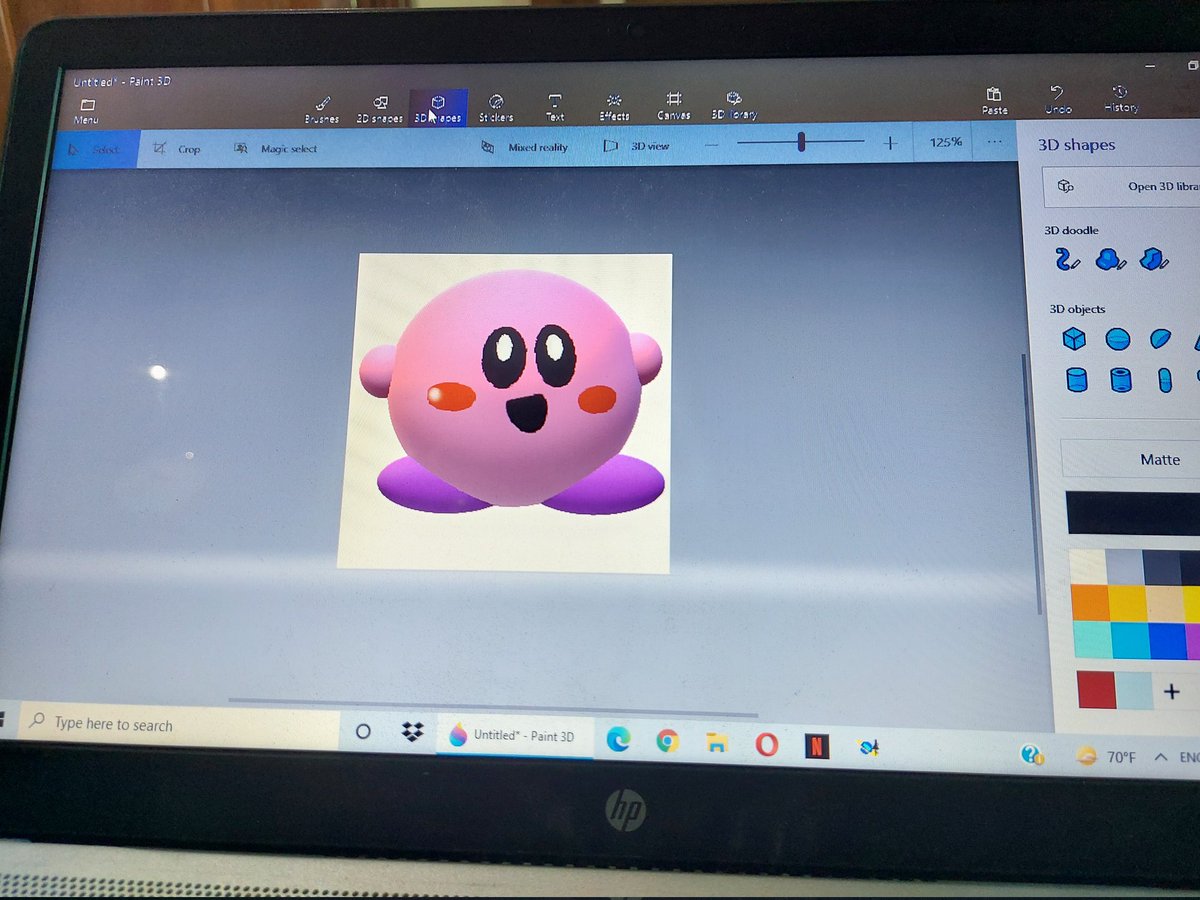The height and width of the screenshot is (900, 1200).
Task: Toggle Mixed reality mode
Action: click(x=524, y=147)
